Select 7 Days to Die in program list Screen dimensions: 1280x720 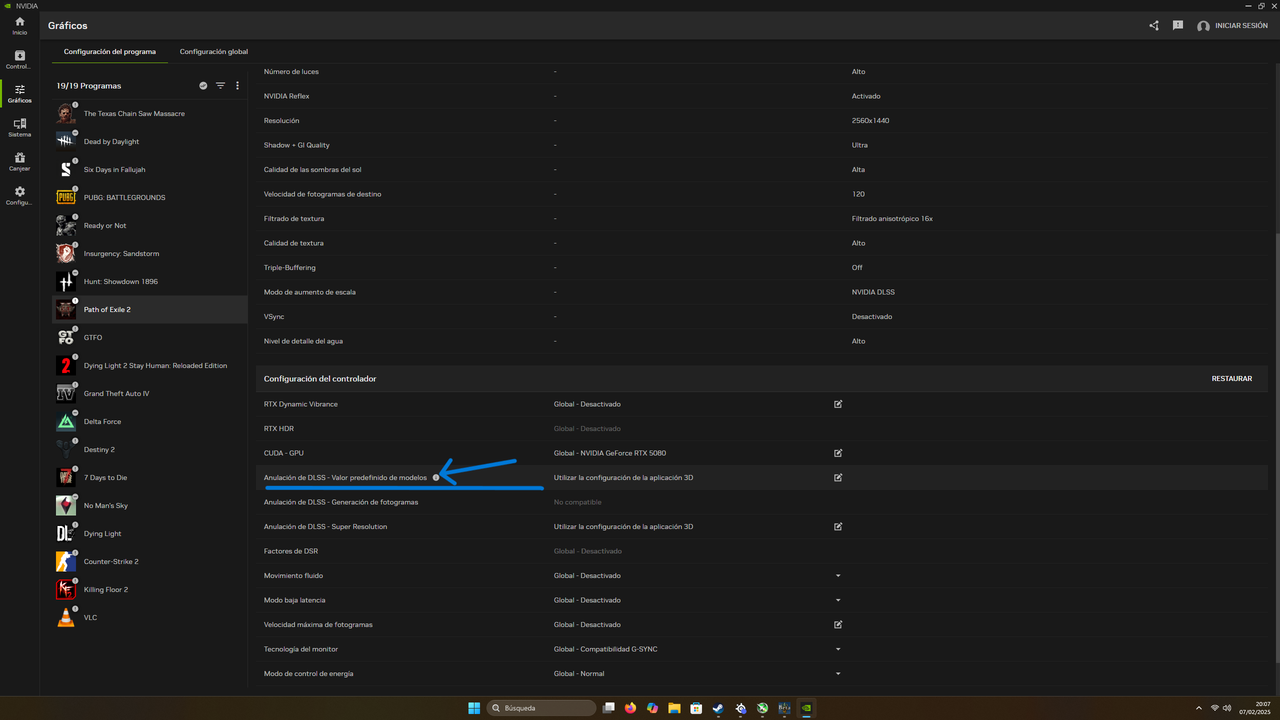pos(150,478)
